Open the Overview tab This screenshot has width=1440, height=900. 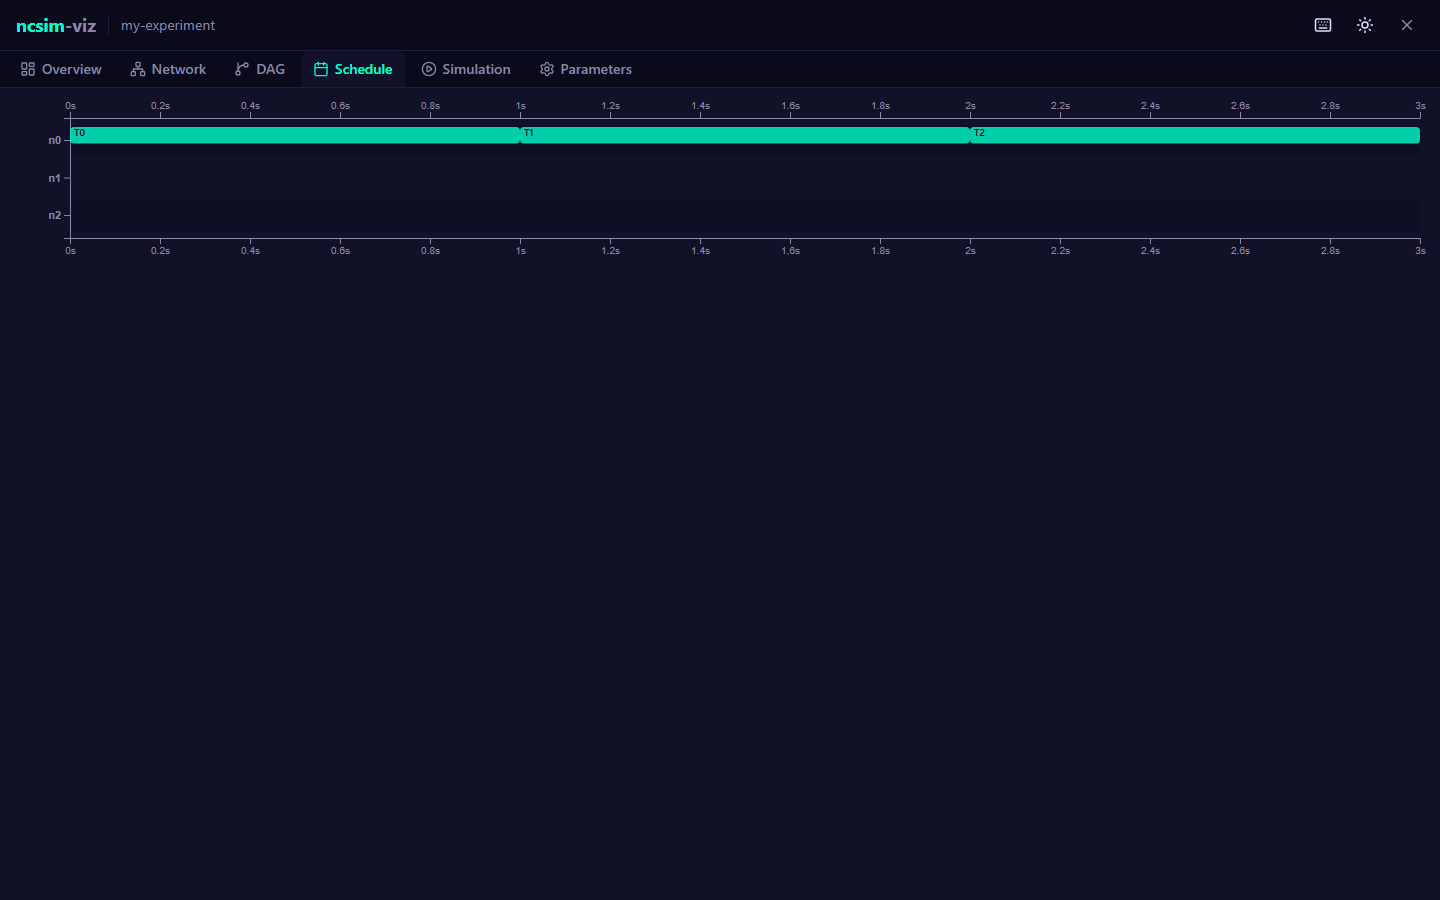point(61,69)
